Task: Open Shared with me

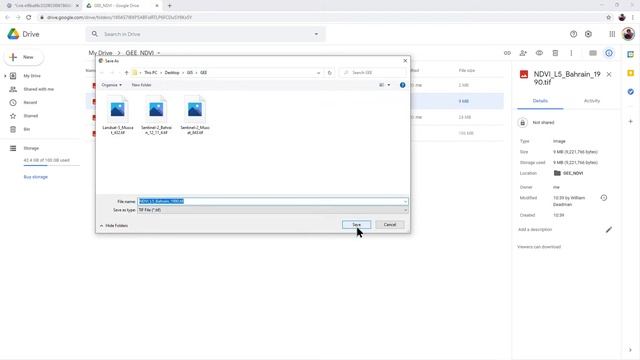Action: [x=38, y=89]
